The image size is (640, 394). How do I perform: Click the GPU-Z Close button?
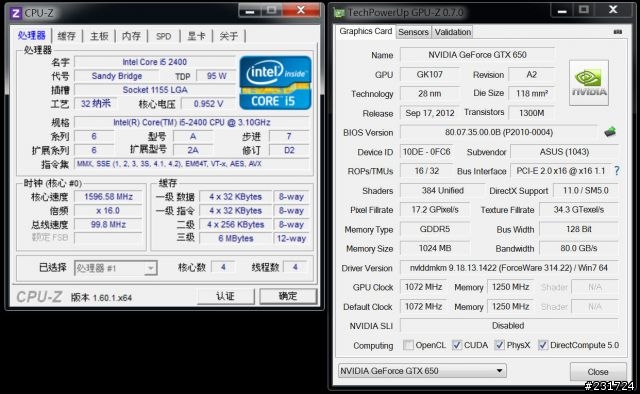[x=598, y=372]
